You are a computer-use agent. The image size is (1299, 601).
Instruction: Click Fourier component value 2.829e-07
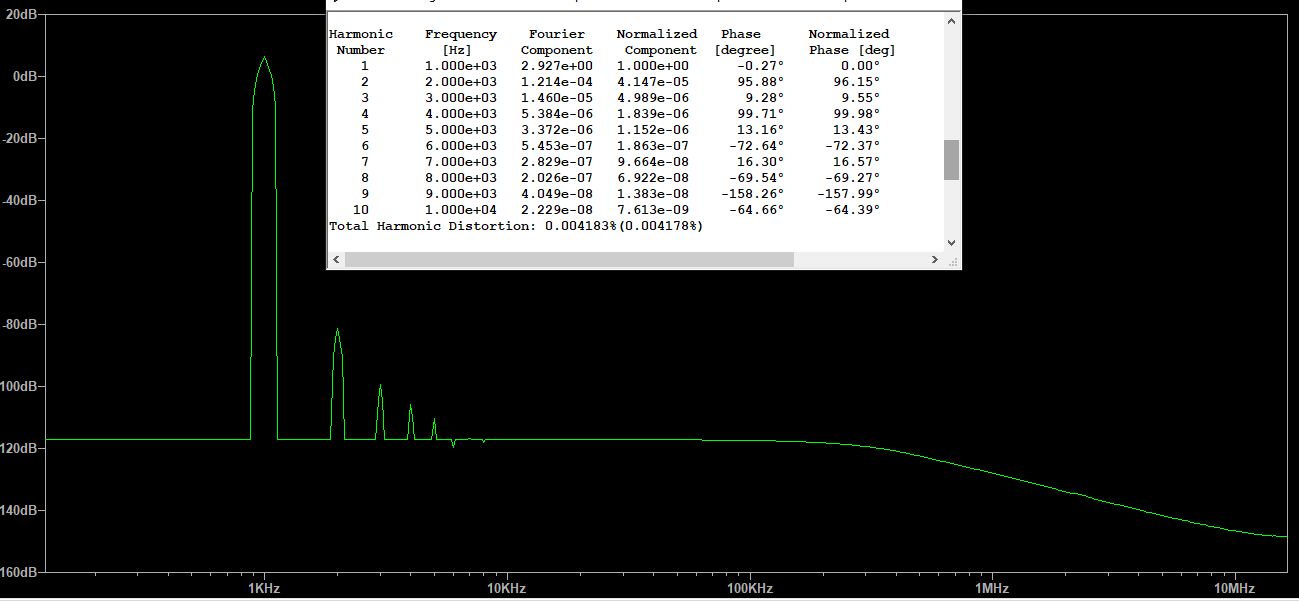[x=557, y=162]
